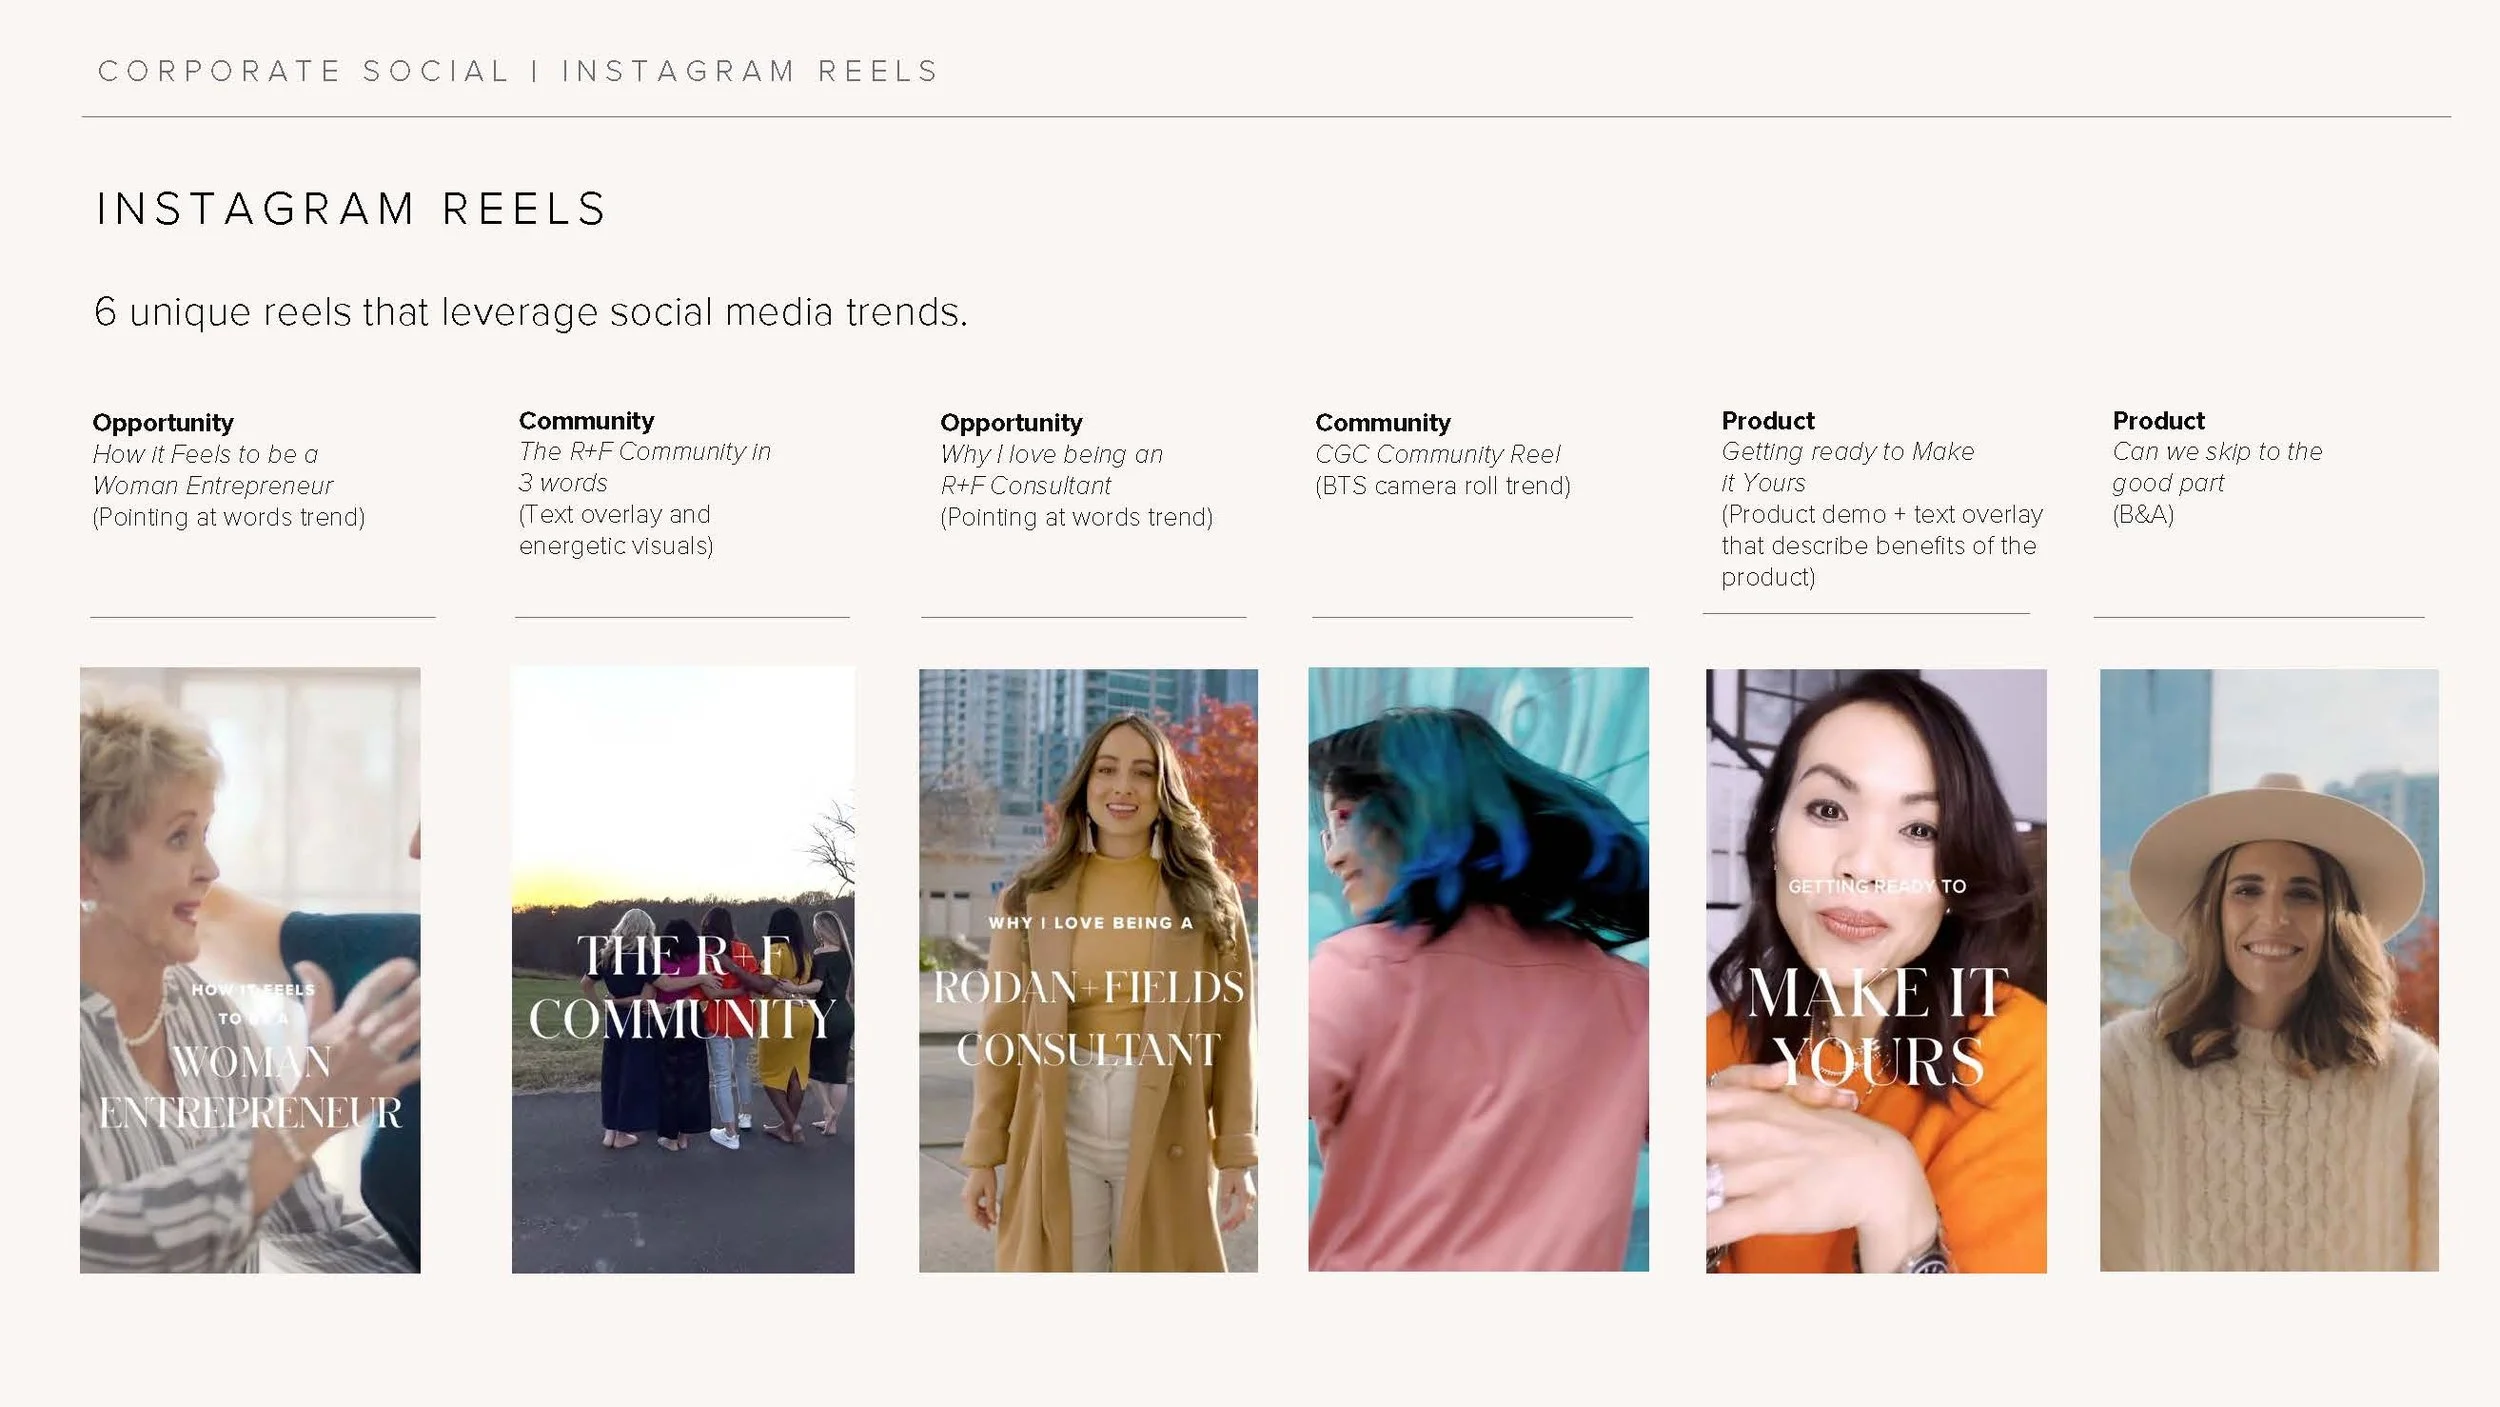The width and height of the screenshot is (2500, 1407).
Task: Open the Make It Yours reel thumbnail
Action: (1876, 970)
